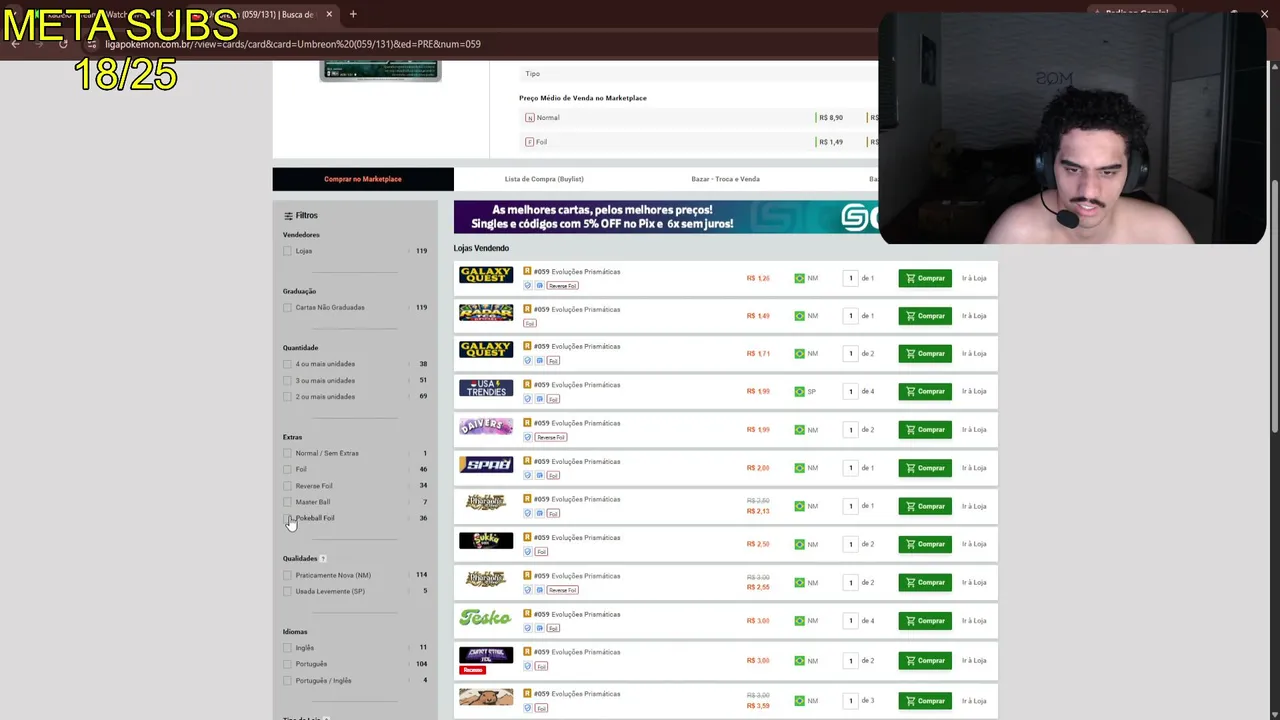1280x720 pixels.
Task: Click the blue shield icon in the Sukka row
Action: (x=528, y=552)
